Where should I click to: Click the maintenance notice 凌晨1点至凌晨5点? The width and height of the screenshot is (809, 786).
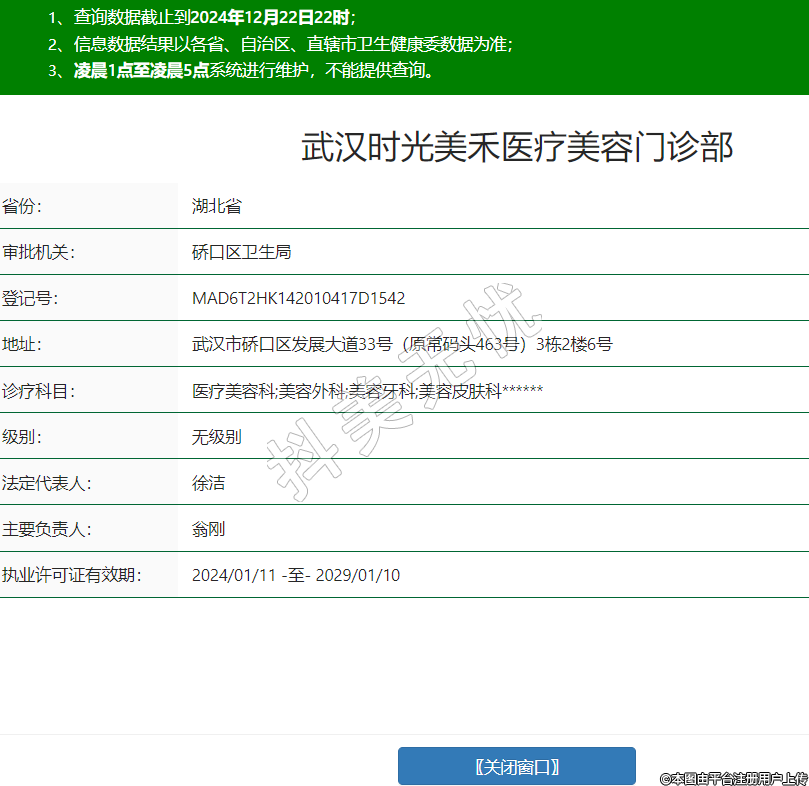[140, 70]
